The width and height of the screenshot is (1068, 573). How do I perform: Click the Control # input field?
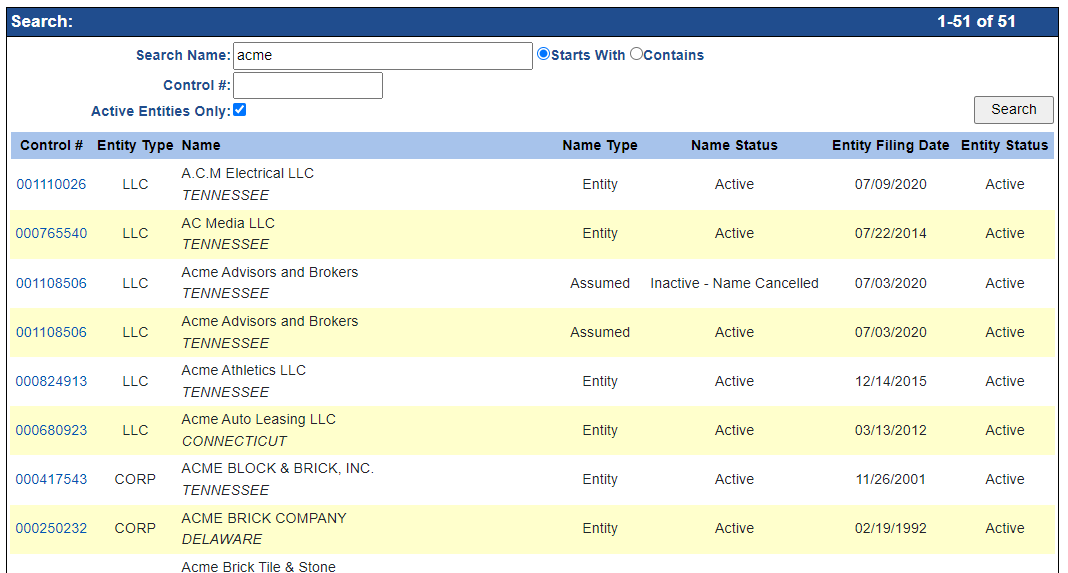[x=307, y=86]
